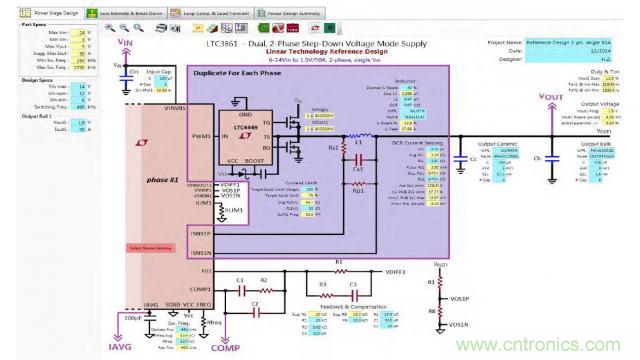Click the Vin min field in Design Specs
Viewport: 640px width, 360px height.
78,100
